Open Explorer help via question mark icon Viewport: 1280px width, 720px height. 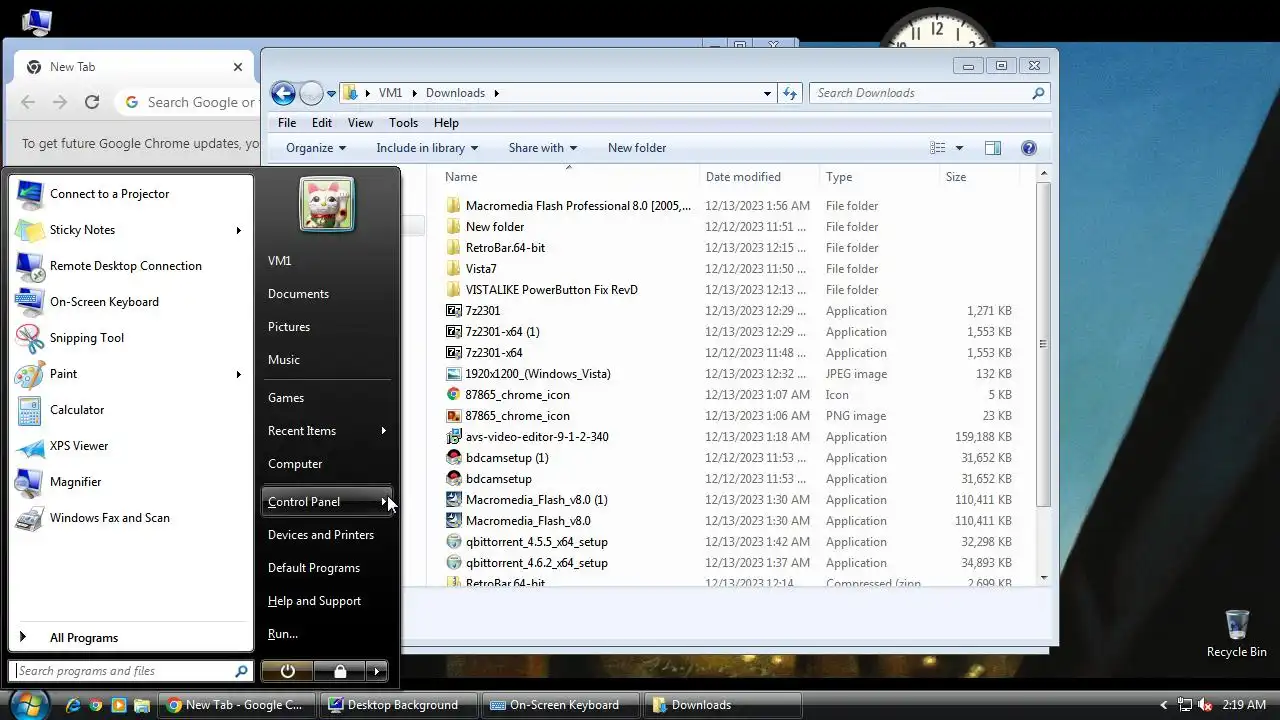(x=1029, y=148)
